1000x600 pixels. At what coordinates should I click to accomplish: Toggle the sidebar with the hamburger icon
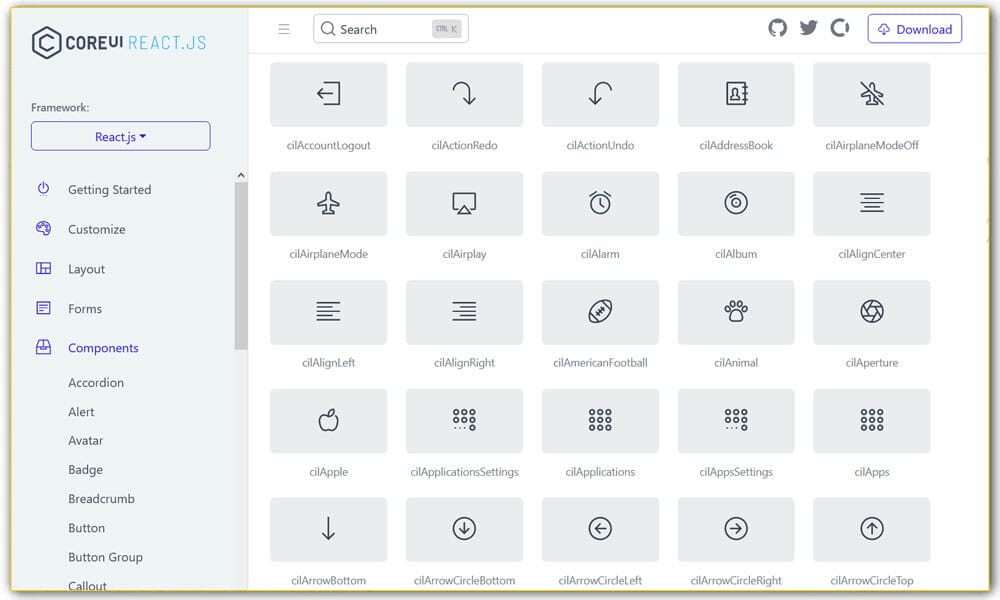pos(284,28)
